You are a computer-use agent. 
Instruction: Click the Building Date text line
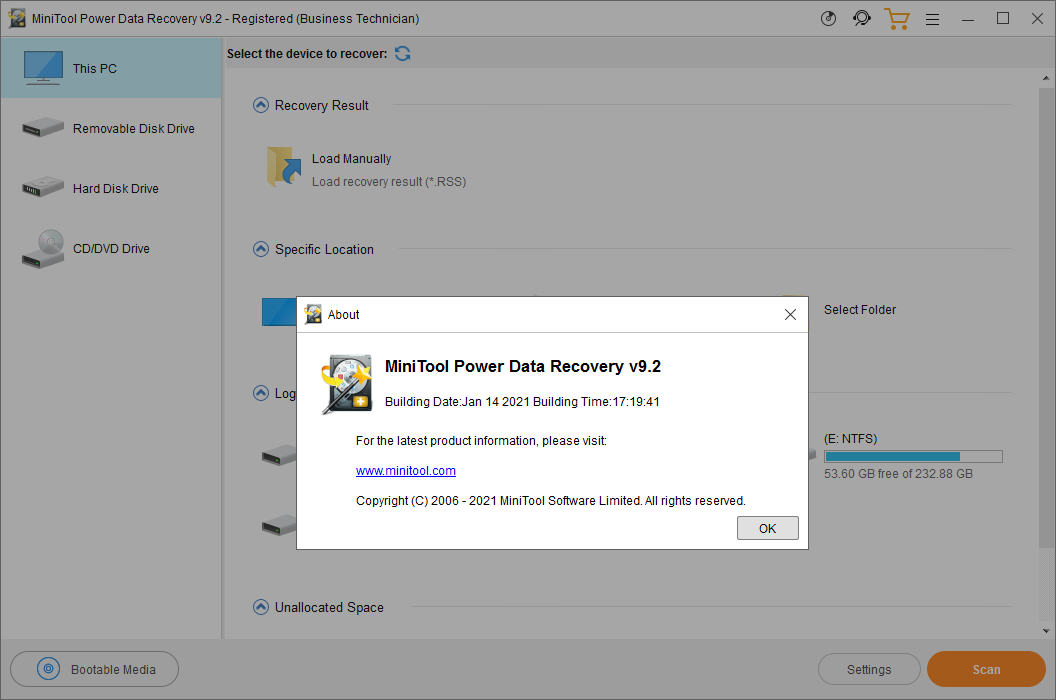tap(522, 402)
